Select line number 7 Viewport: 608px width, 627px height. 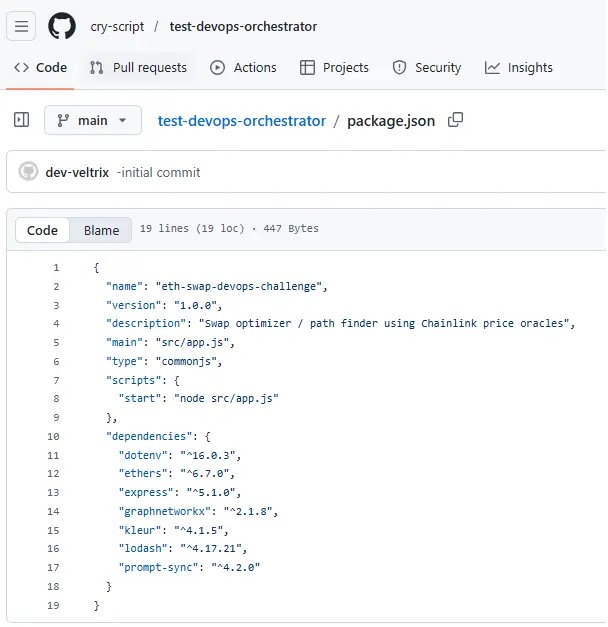point(56,380)
